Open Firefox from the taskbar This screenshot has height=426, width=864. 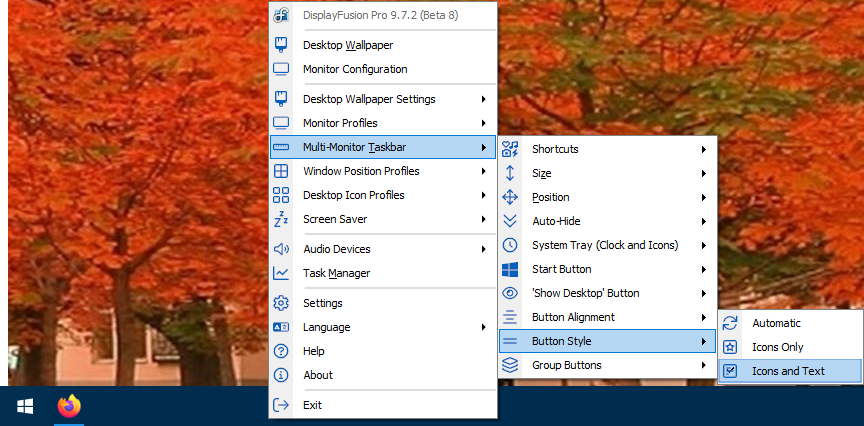click(68, 406)
